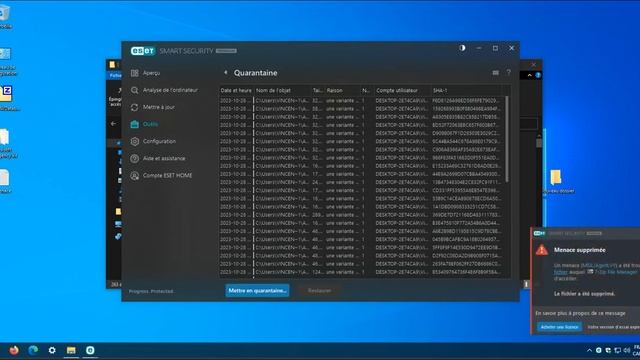Image resolution: width=640 pixels, height=360 pixels.
Task: Open Firefox from the taskbar
Action: click(x=14, y=350)
